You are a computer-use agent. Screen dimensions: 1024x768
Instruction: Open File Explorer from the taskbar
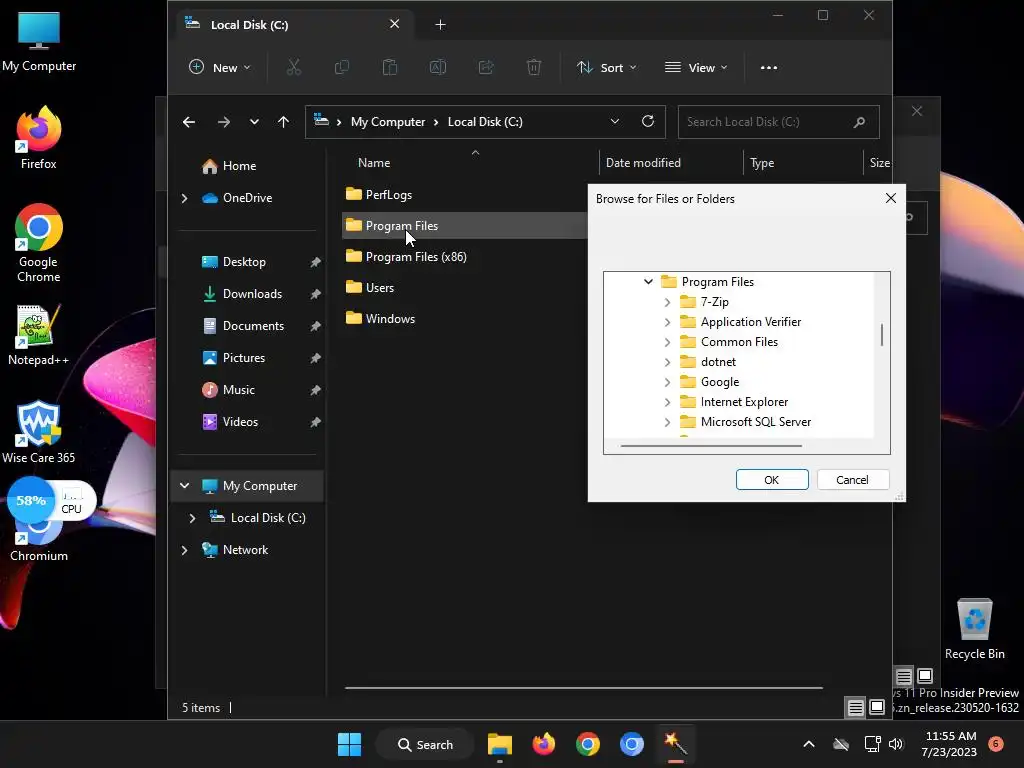[x=500, y=744]
